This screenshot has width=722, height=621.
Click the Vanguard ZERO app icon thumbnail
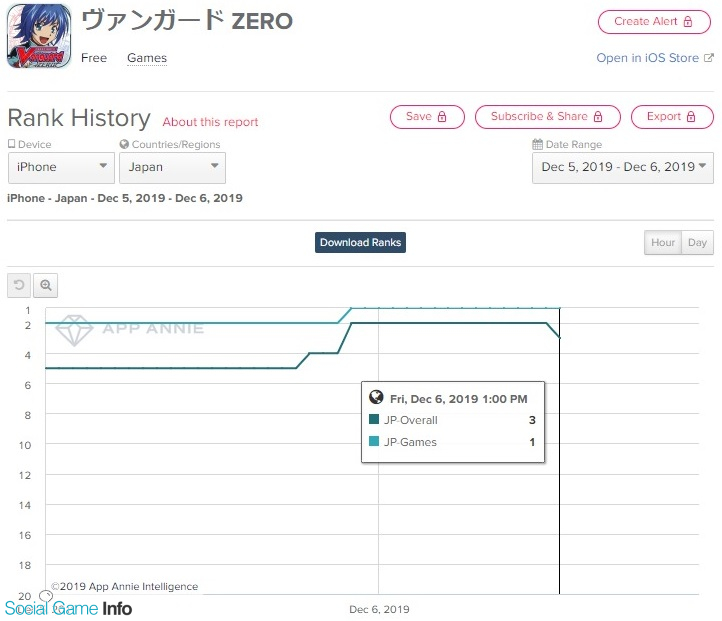pyautogui.click(x=39, y=36)
